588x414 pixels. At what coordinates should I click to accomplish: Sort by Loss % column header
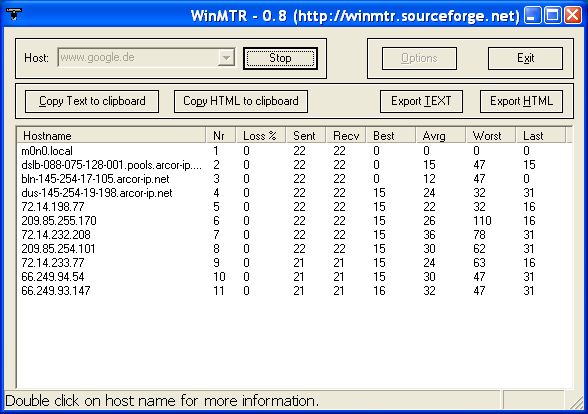click(261, 135)
